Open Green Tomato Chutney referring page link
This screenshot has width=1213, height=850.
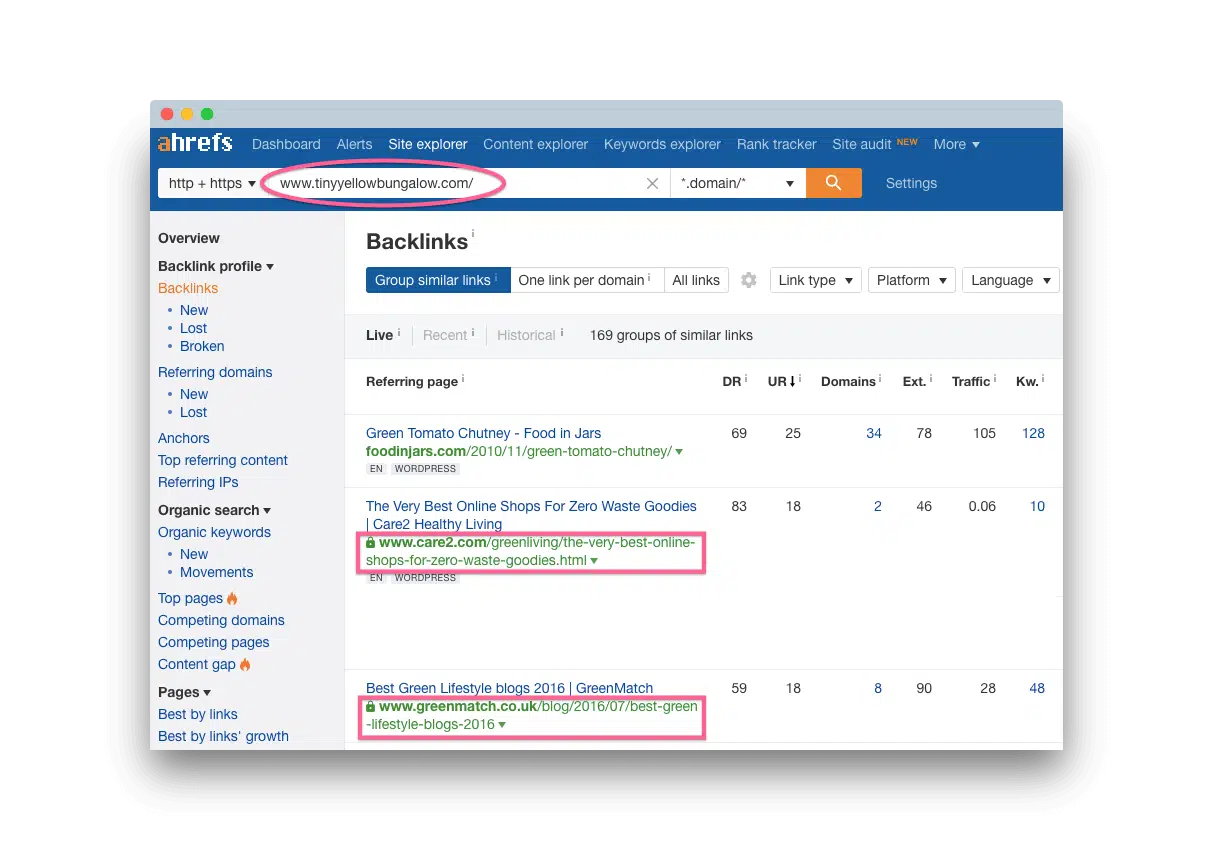pos(483,433)
